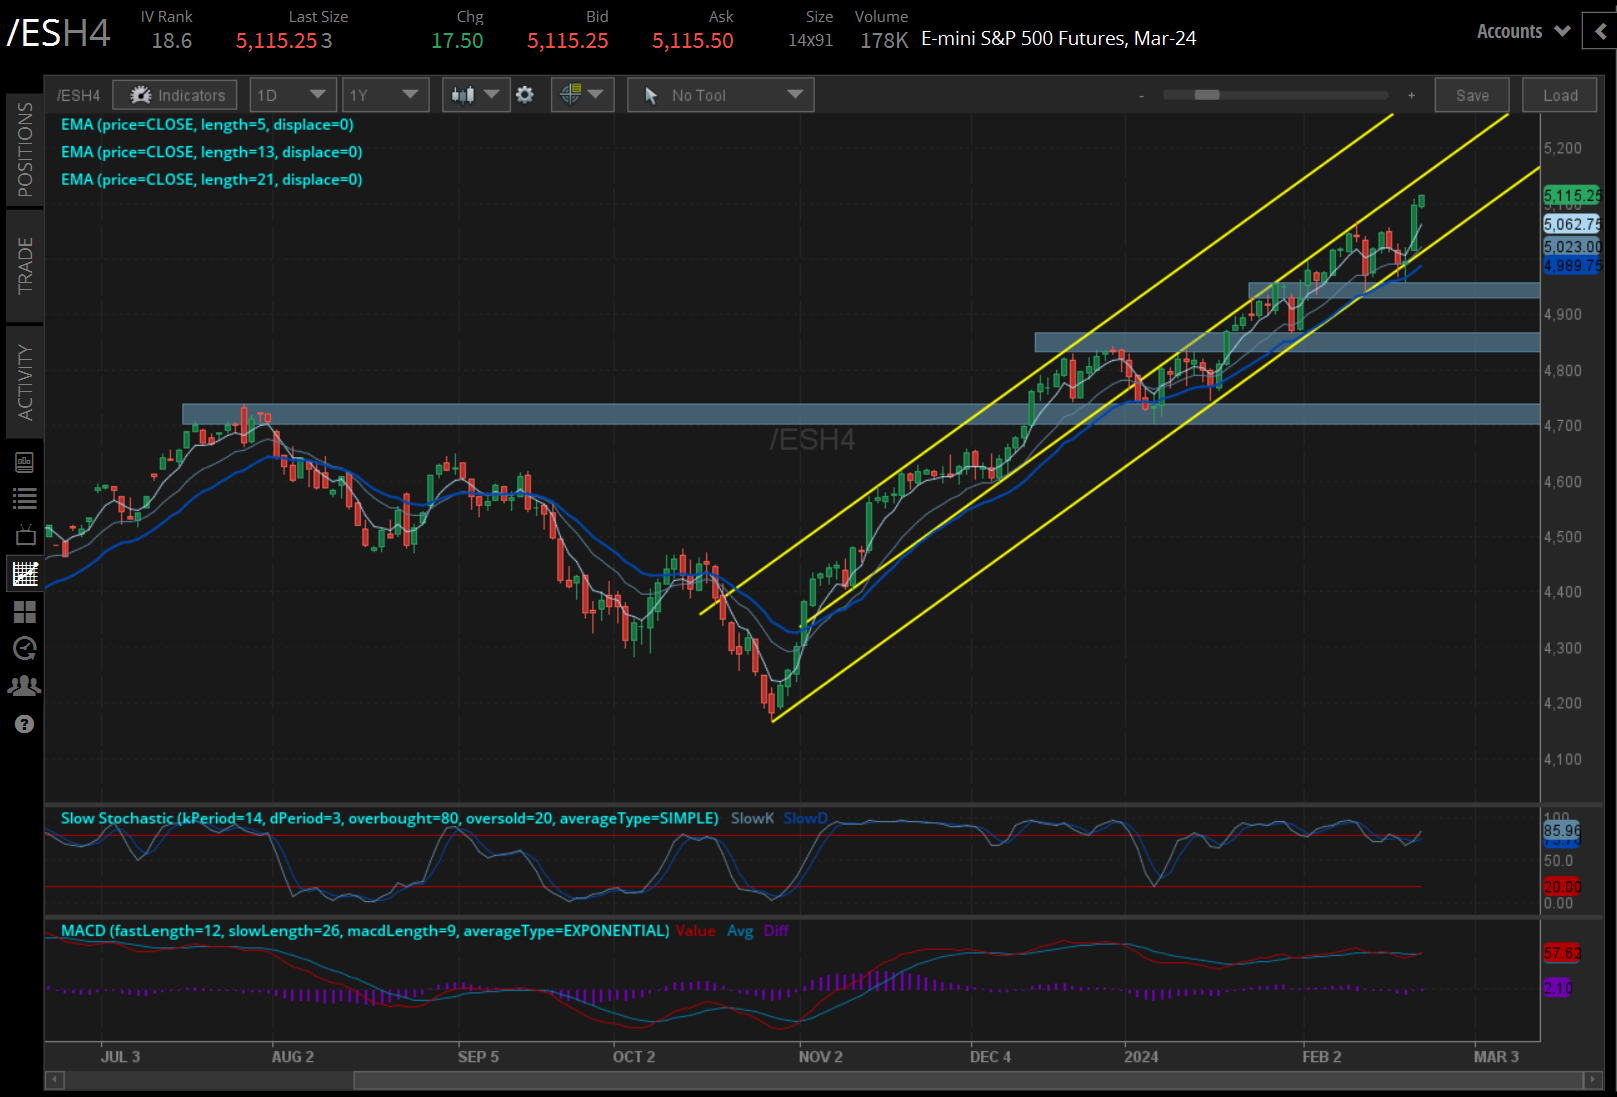Open the watchlist icon in the sidebar

point(25,498)
